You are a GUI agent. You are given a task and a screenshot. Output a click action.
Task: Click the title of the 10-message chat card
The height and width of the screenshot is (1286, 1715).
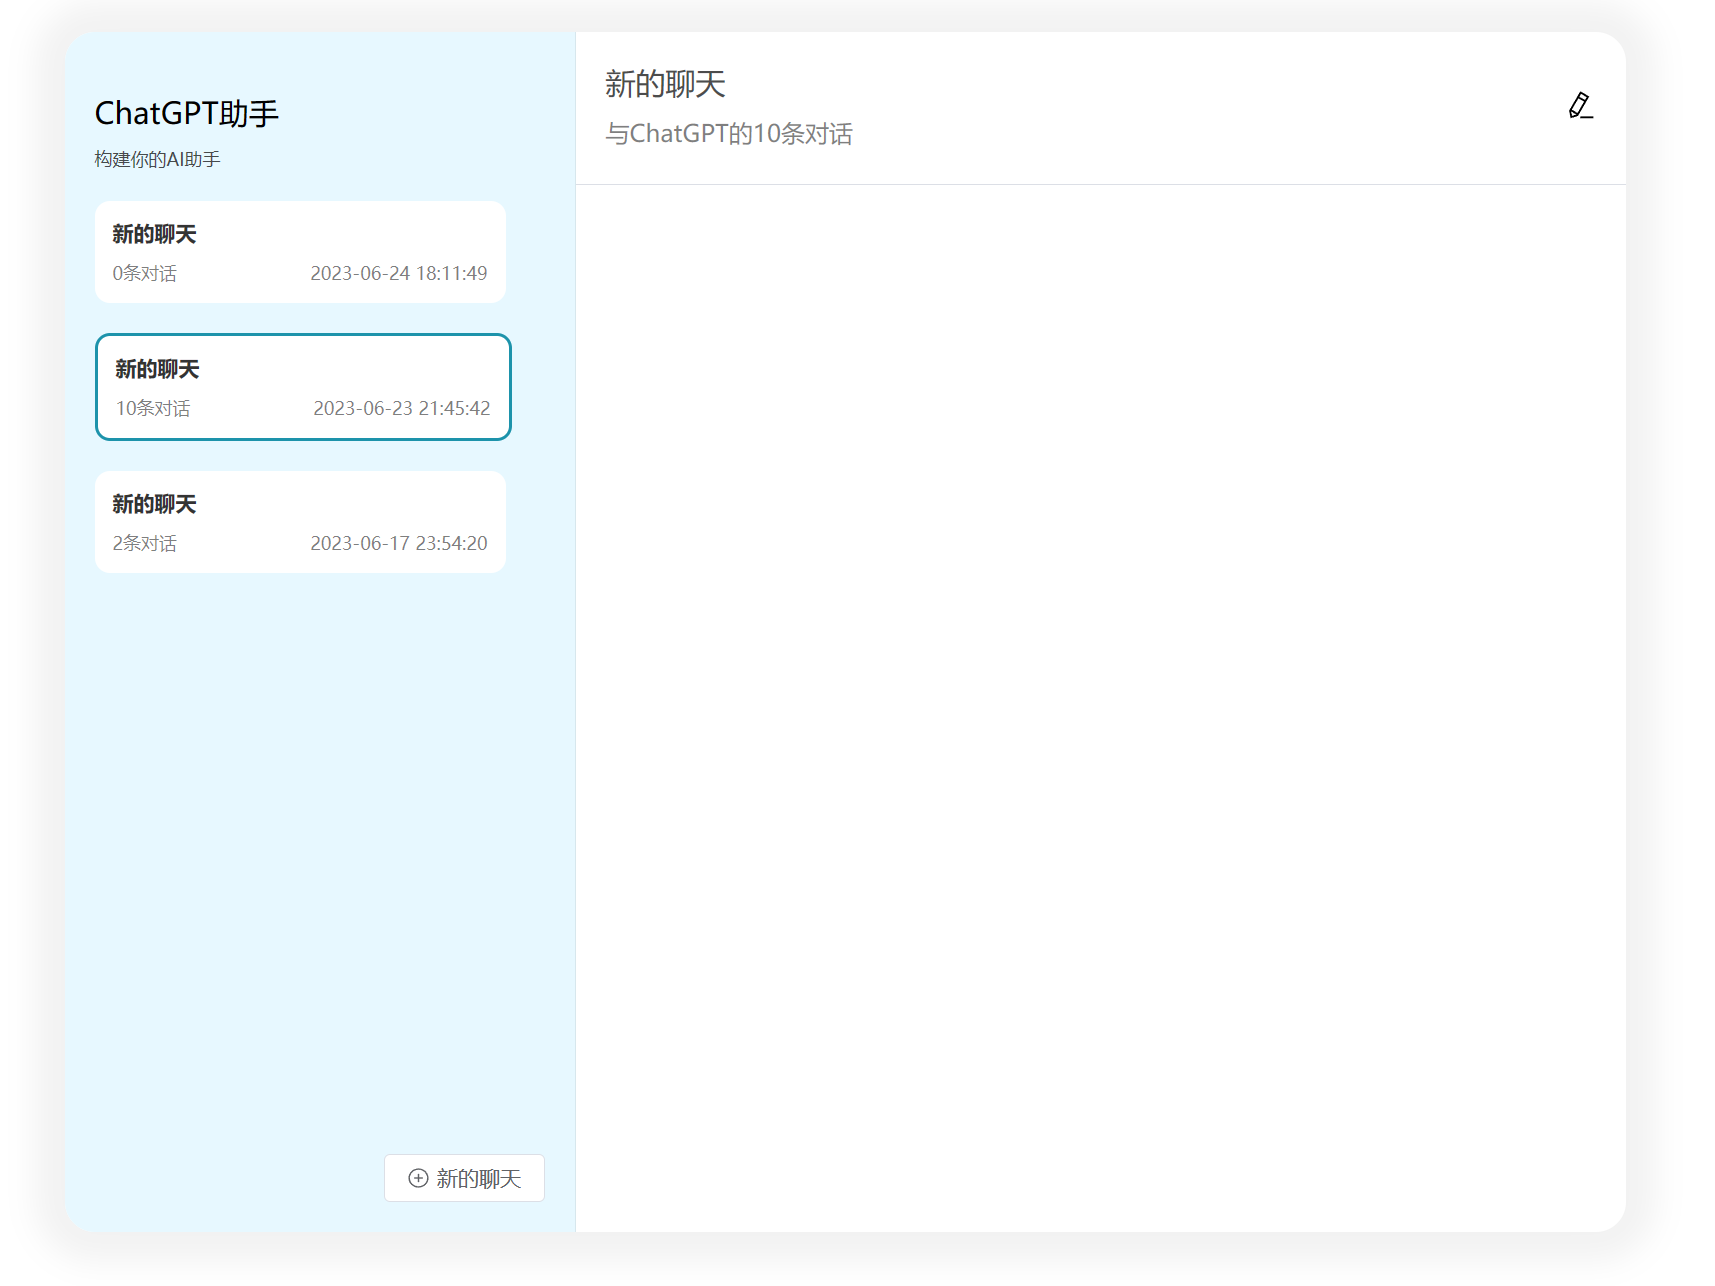pyautogui.click(x=157, y=369)
